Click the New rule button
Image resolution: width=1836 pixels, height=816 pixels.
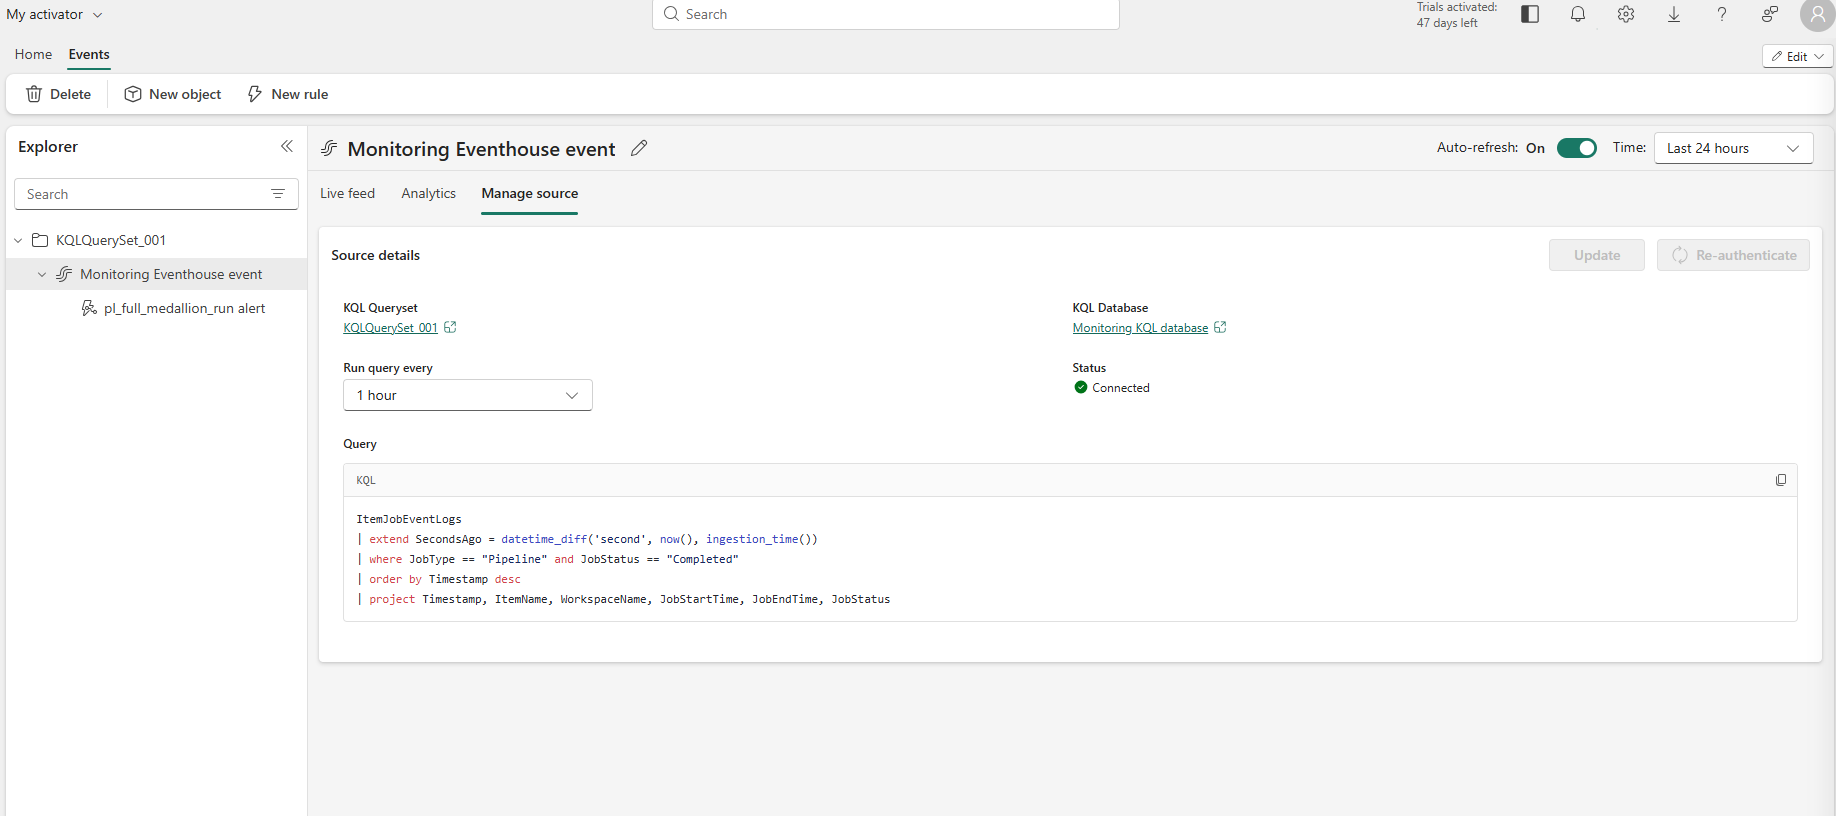click(x=287, y=94)
